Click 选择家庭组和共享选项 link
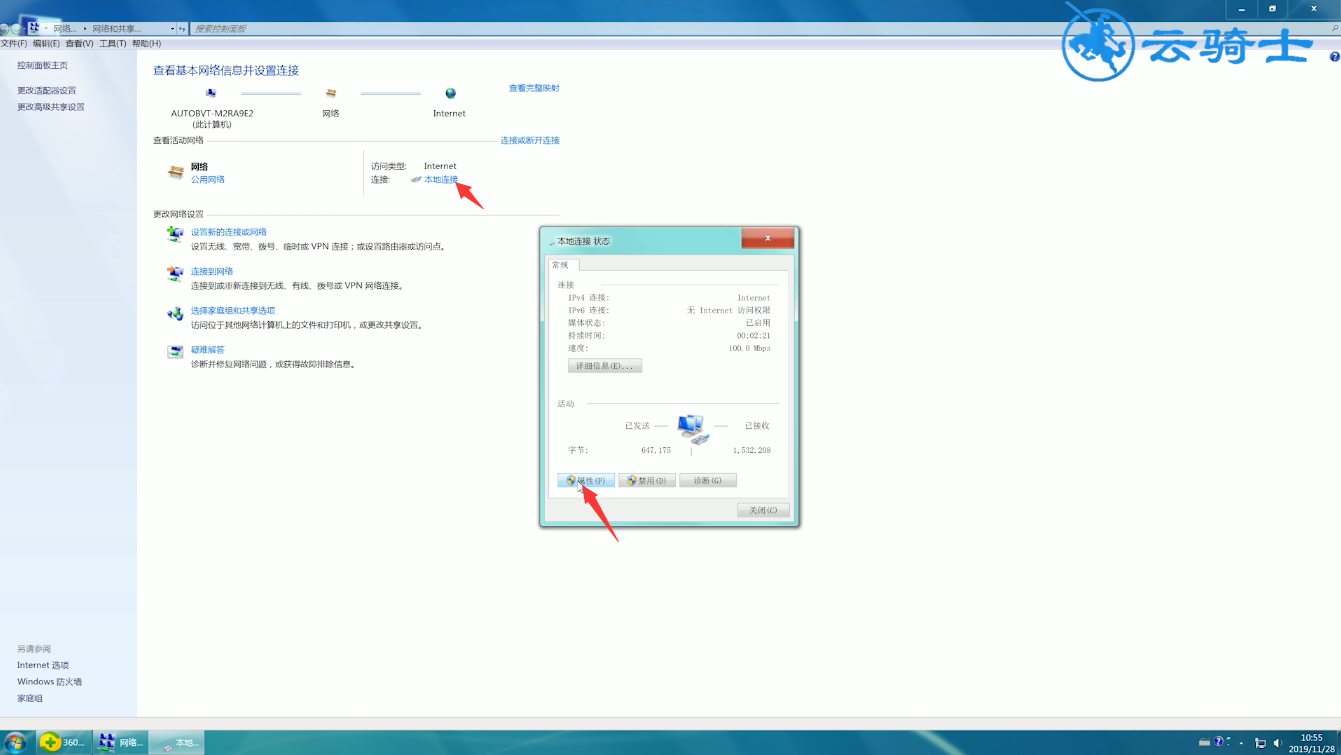Screen dimensions: 1341x755 (233, 311)
